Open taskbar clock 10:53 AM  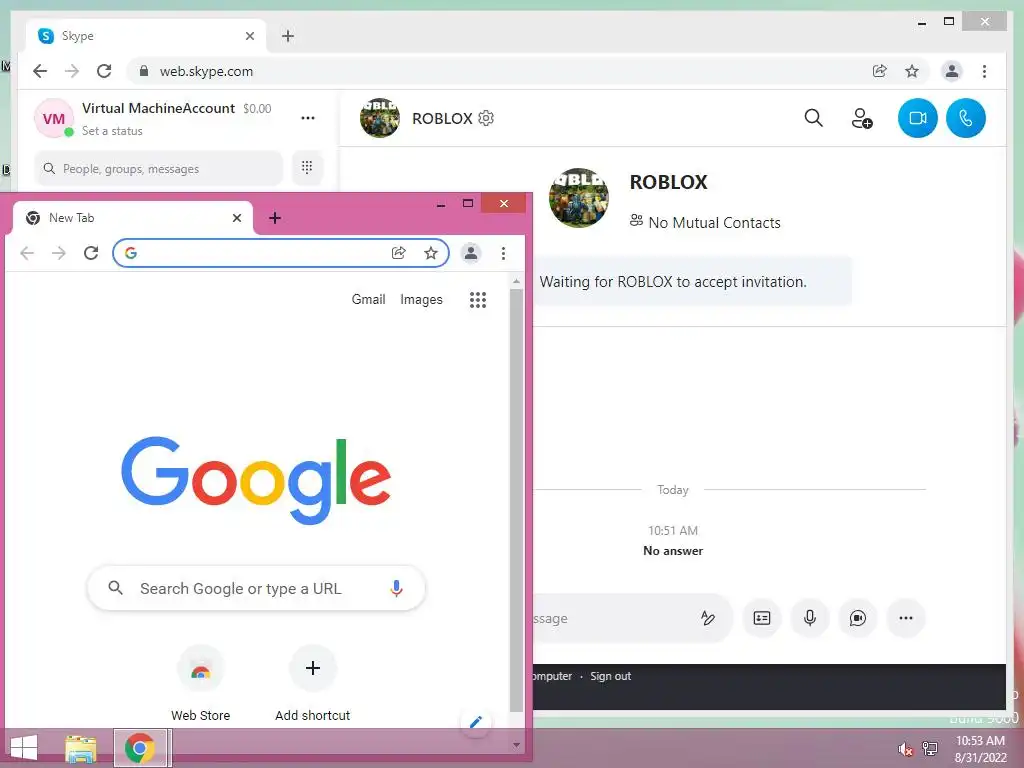pos(980,749)
